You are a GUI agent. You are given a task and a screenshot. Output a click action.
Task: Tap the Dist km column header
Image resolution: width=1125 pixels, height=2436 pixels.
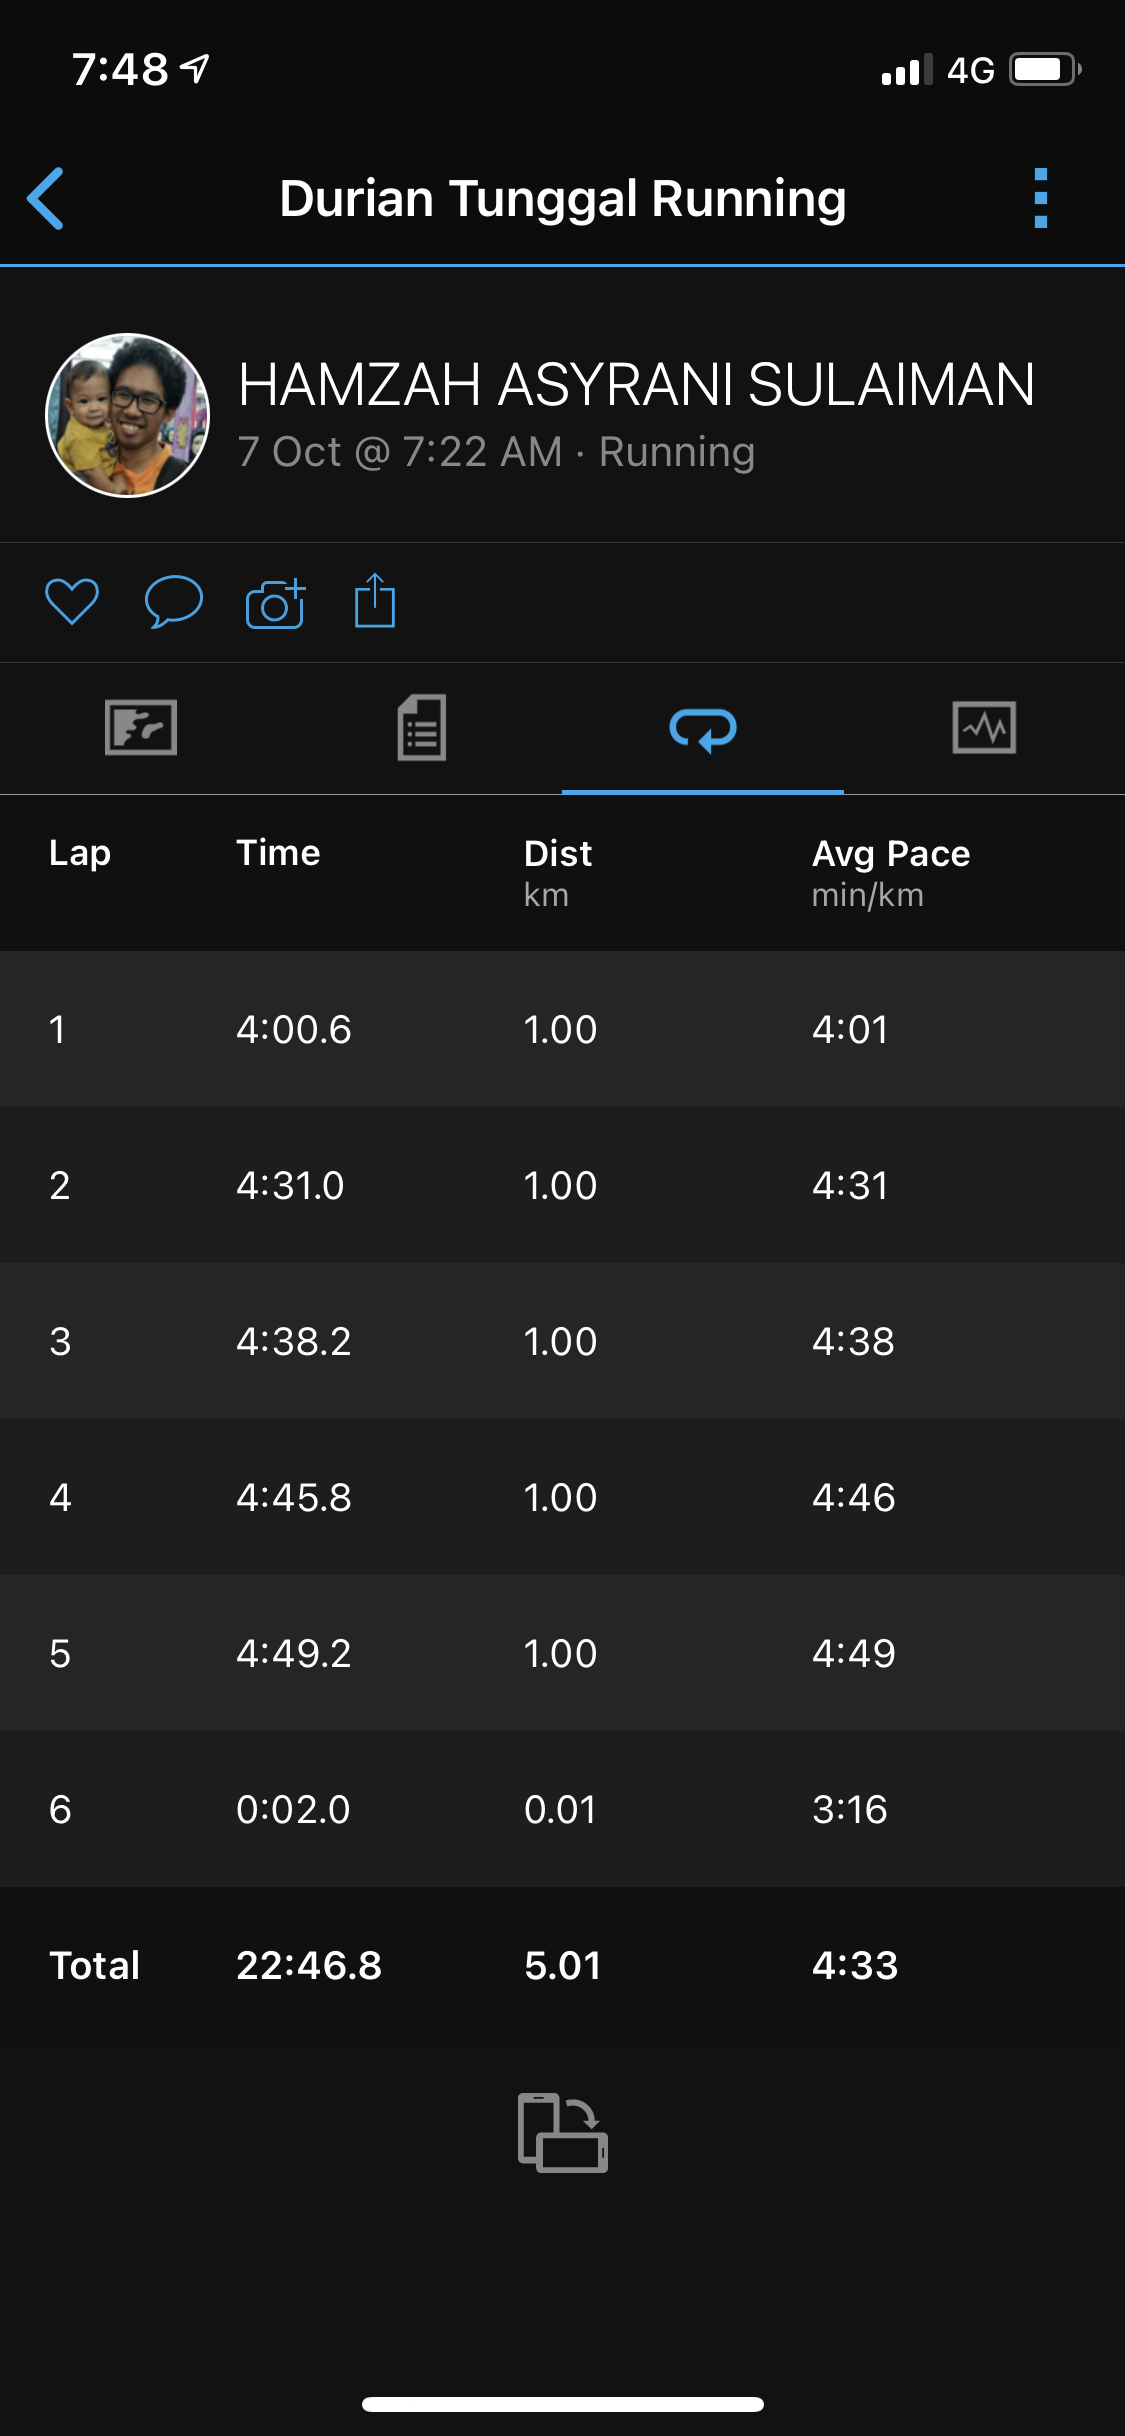pyautogui.click(x=558, y=870)
